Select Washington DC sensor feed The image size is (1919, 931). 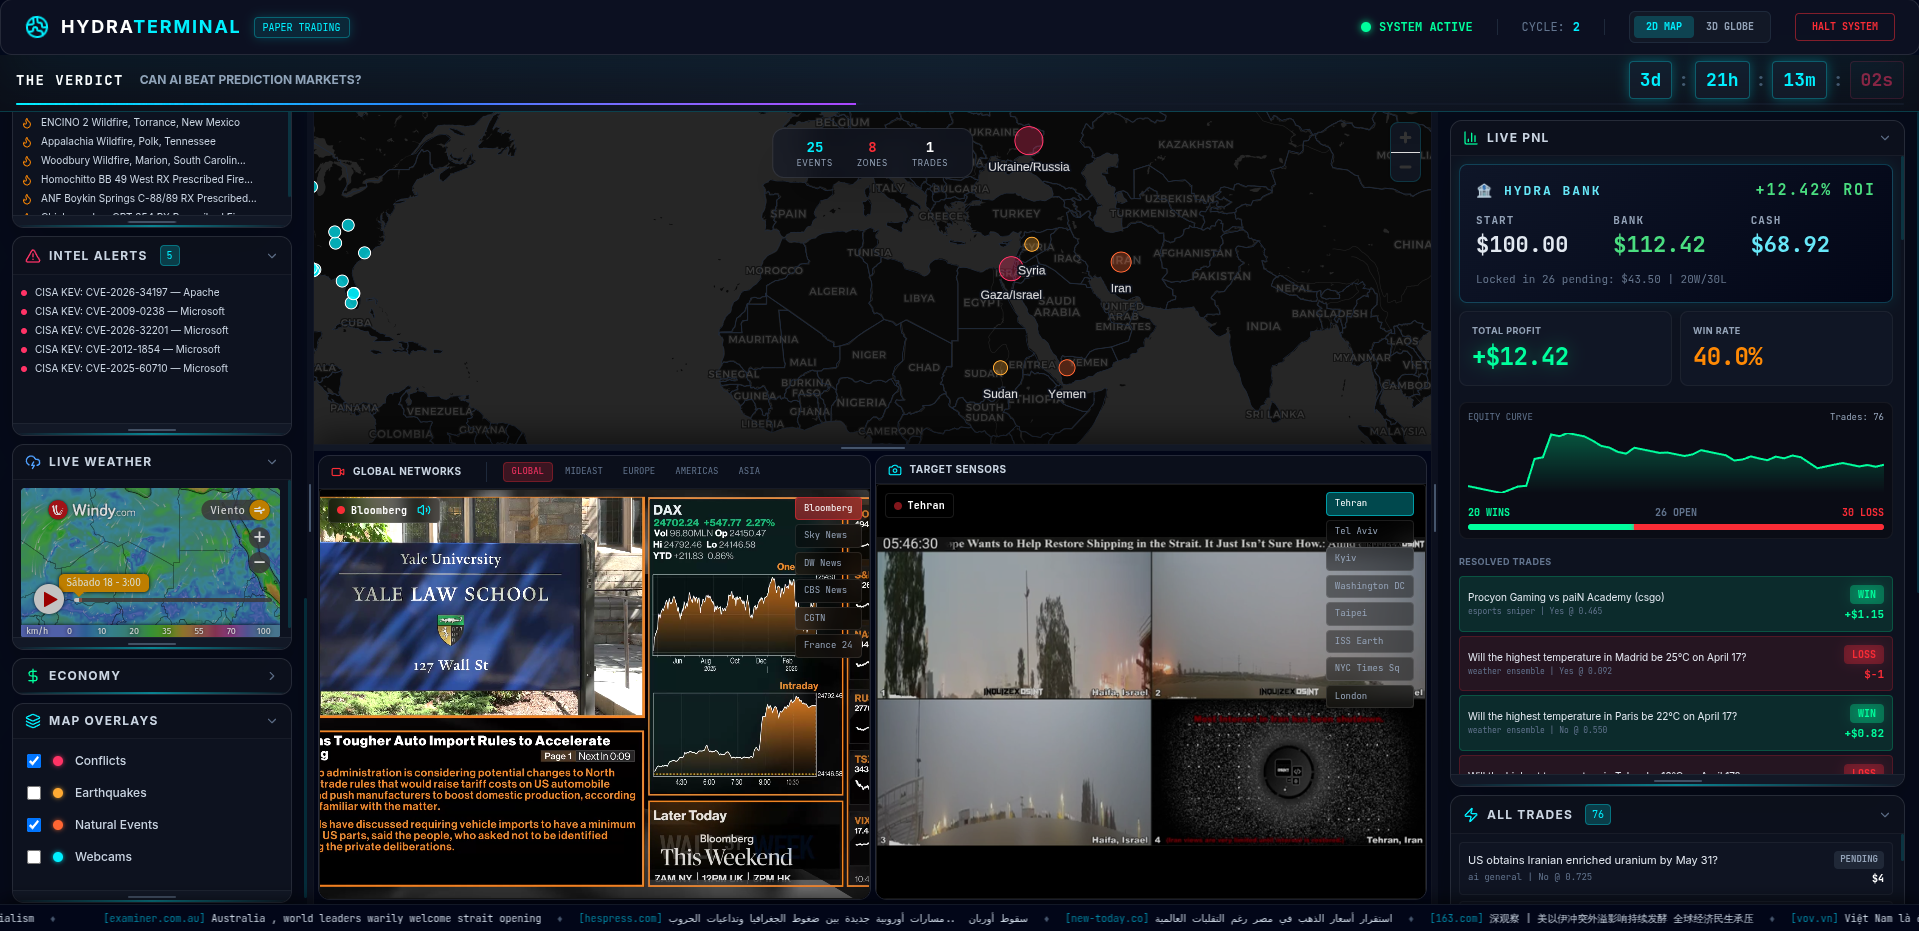pos(1369,586)
